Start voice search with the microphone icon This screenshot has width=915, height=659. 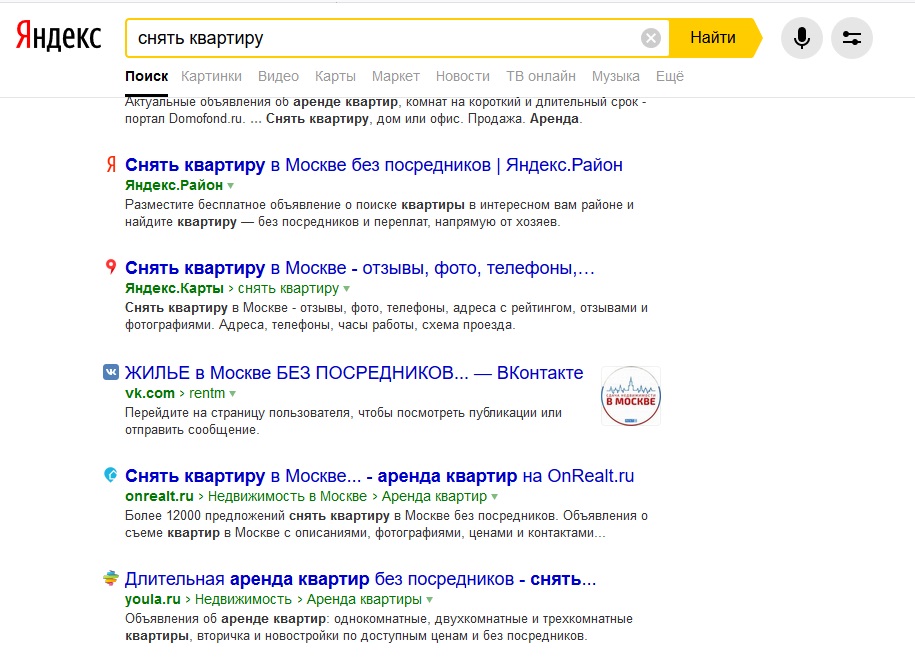802,38
